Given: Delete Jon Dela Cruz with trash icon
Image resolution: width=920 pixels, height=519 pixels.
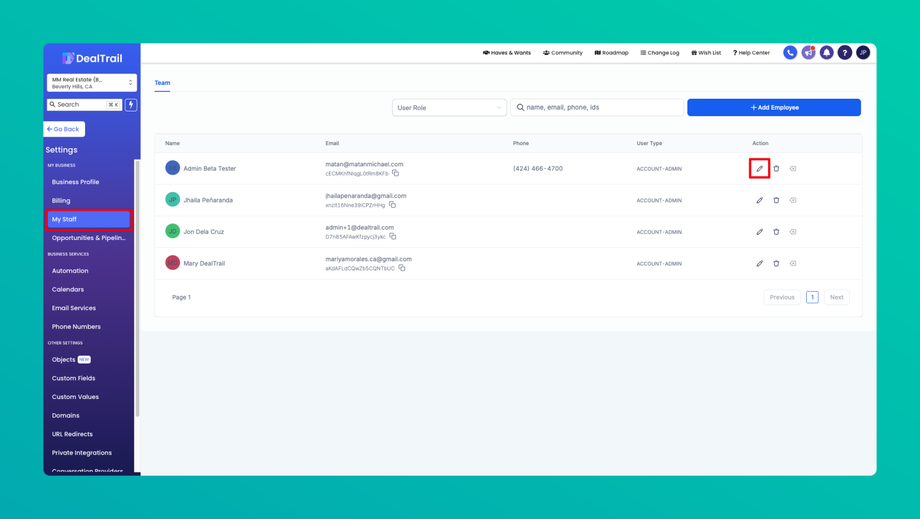Looking at the screenshot, I should [776, 232].
